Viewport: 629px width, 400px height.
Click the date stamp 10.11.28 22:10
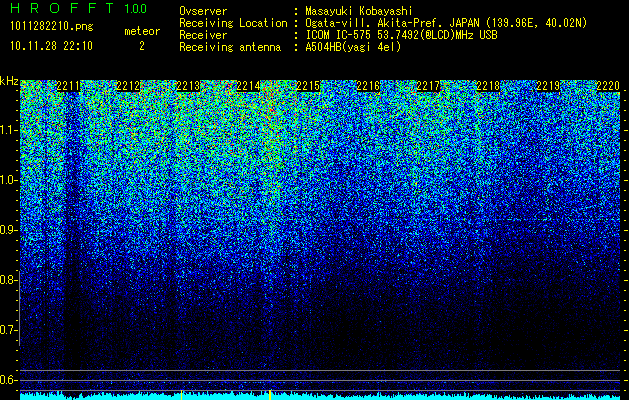pos(51,46)
